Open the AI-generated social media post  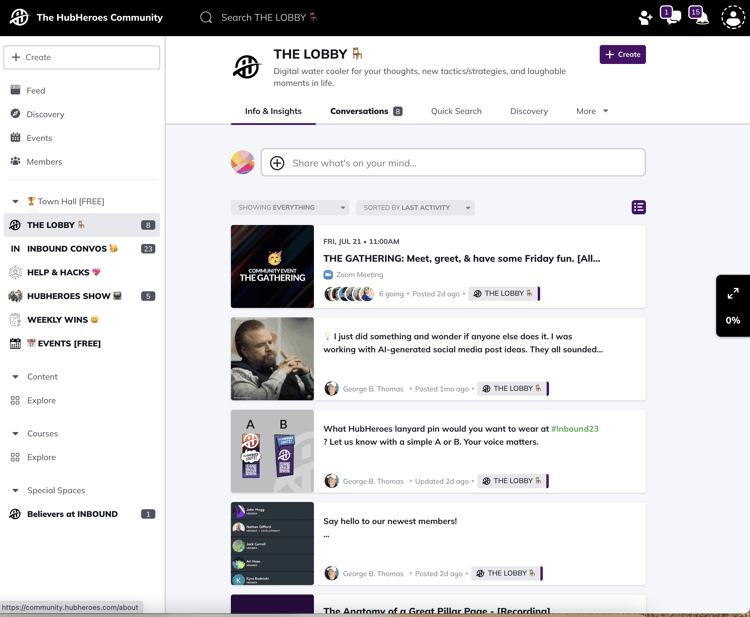click(x=463, y=343)
